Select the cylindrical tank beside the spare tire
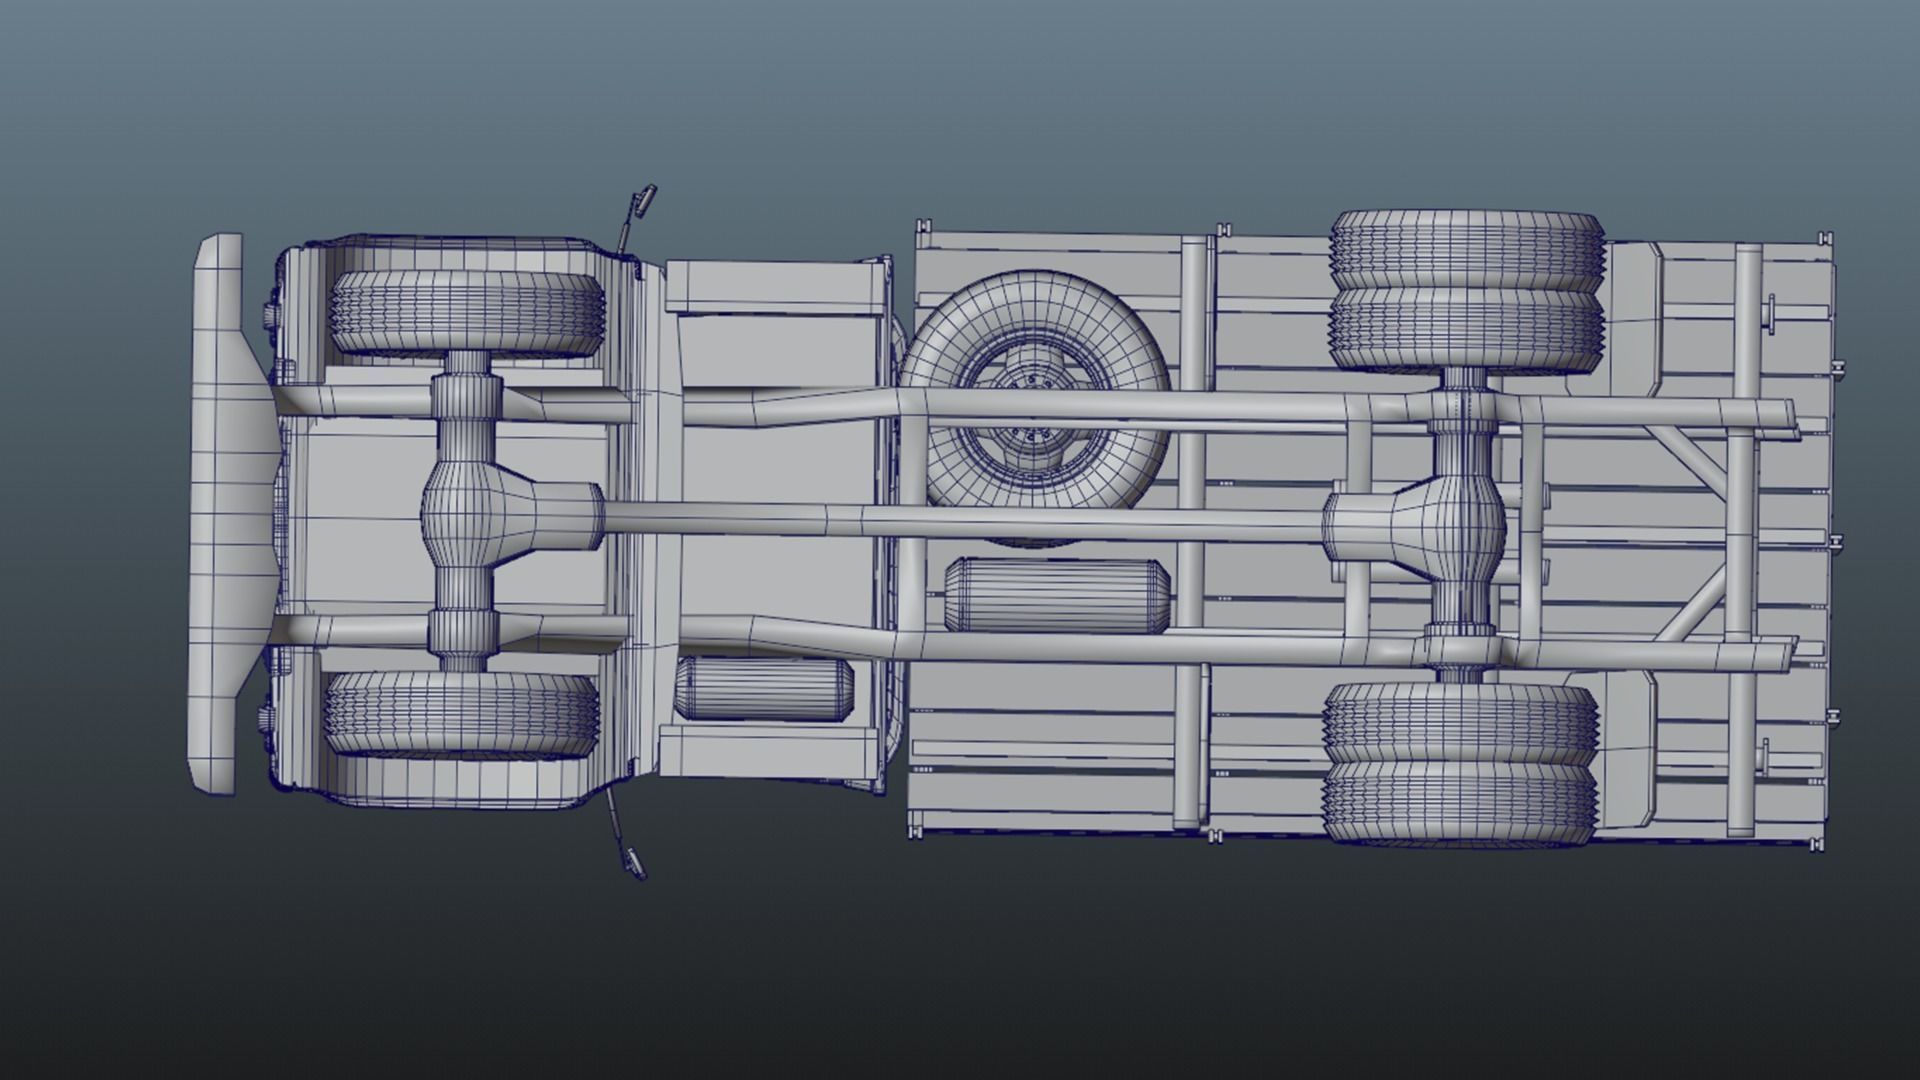The width and height of the screenshot is (1920, 1080). (x=1057, y=596)
